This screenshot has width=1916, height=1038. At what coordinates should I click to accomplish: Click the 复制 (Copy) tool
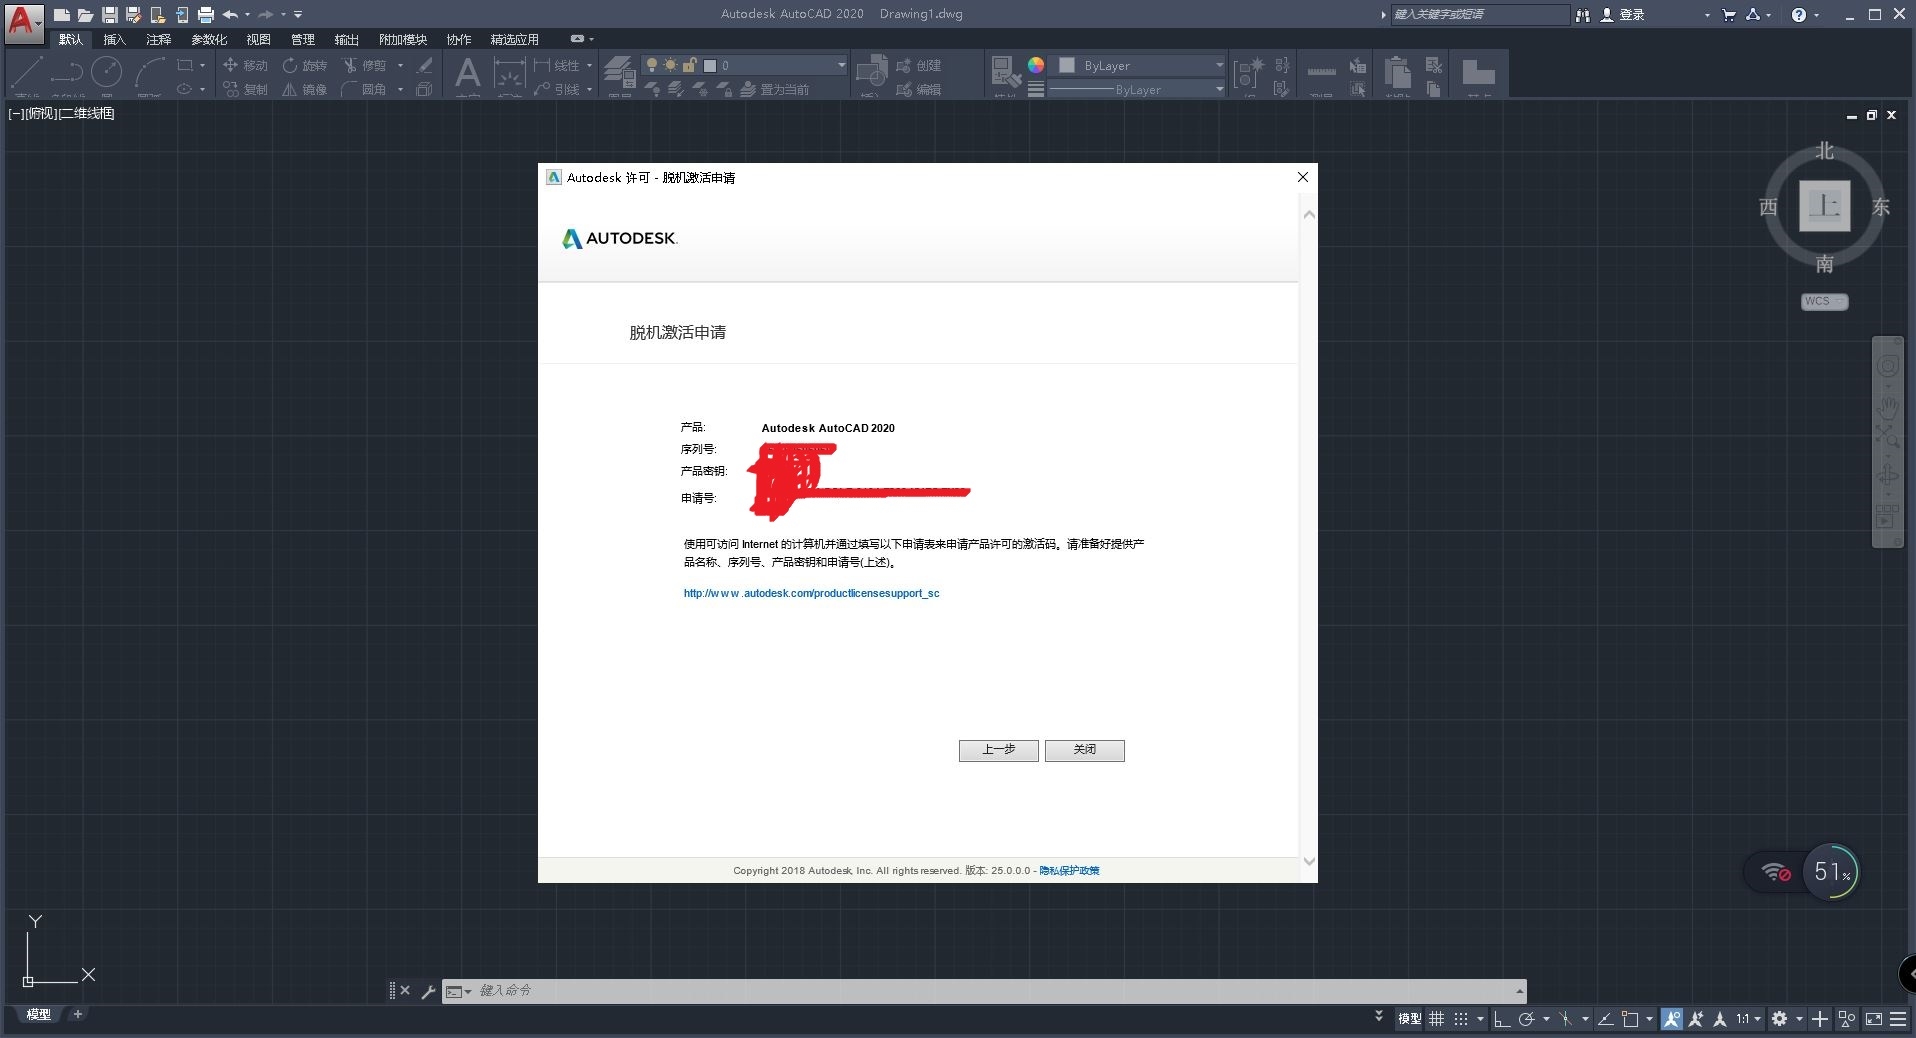coord(245,89)
